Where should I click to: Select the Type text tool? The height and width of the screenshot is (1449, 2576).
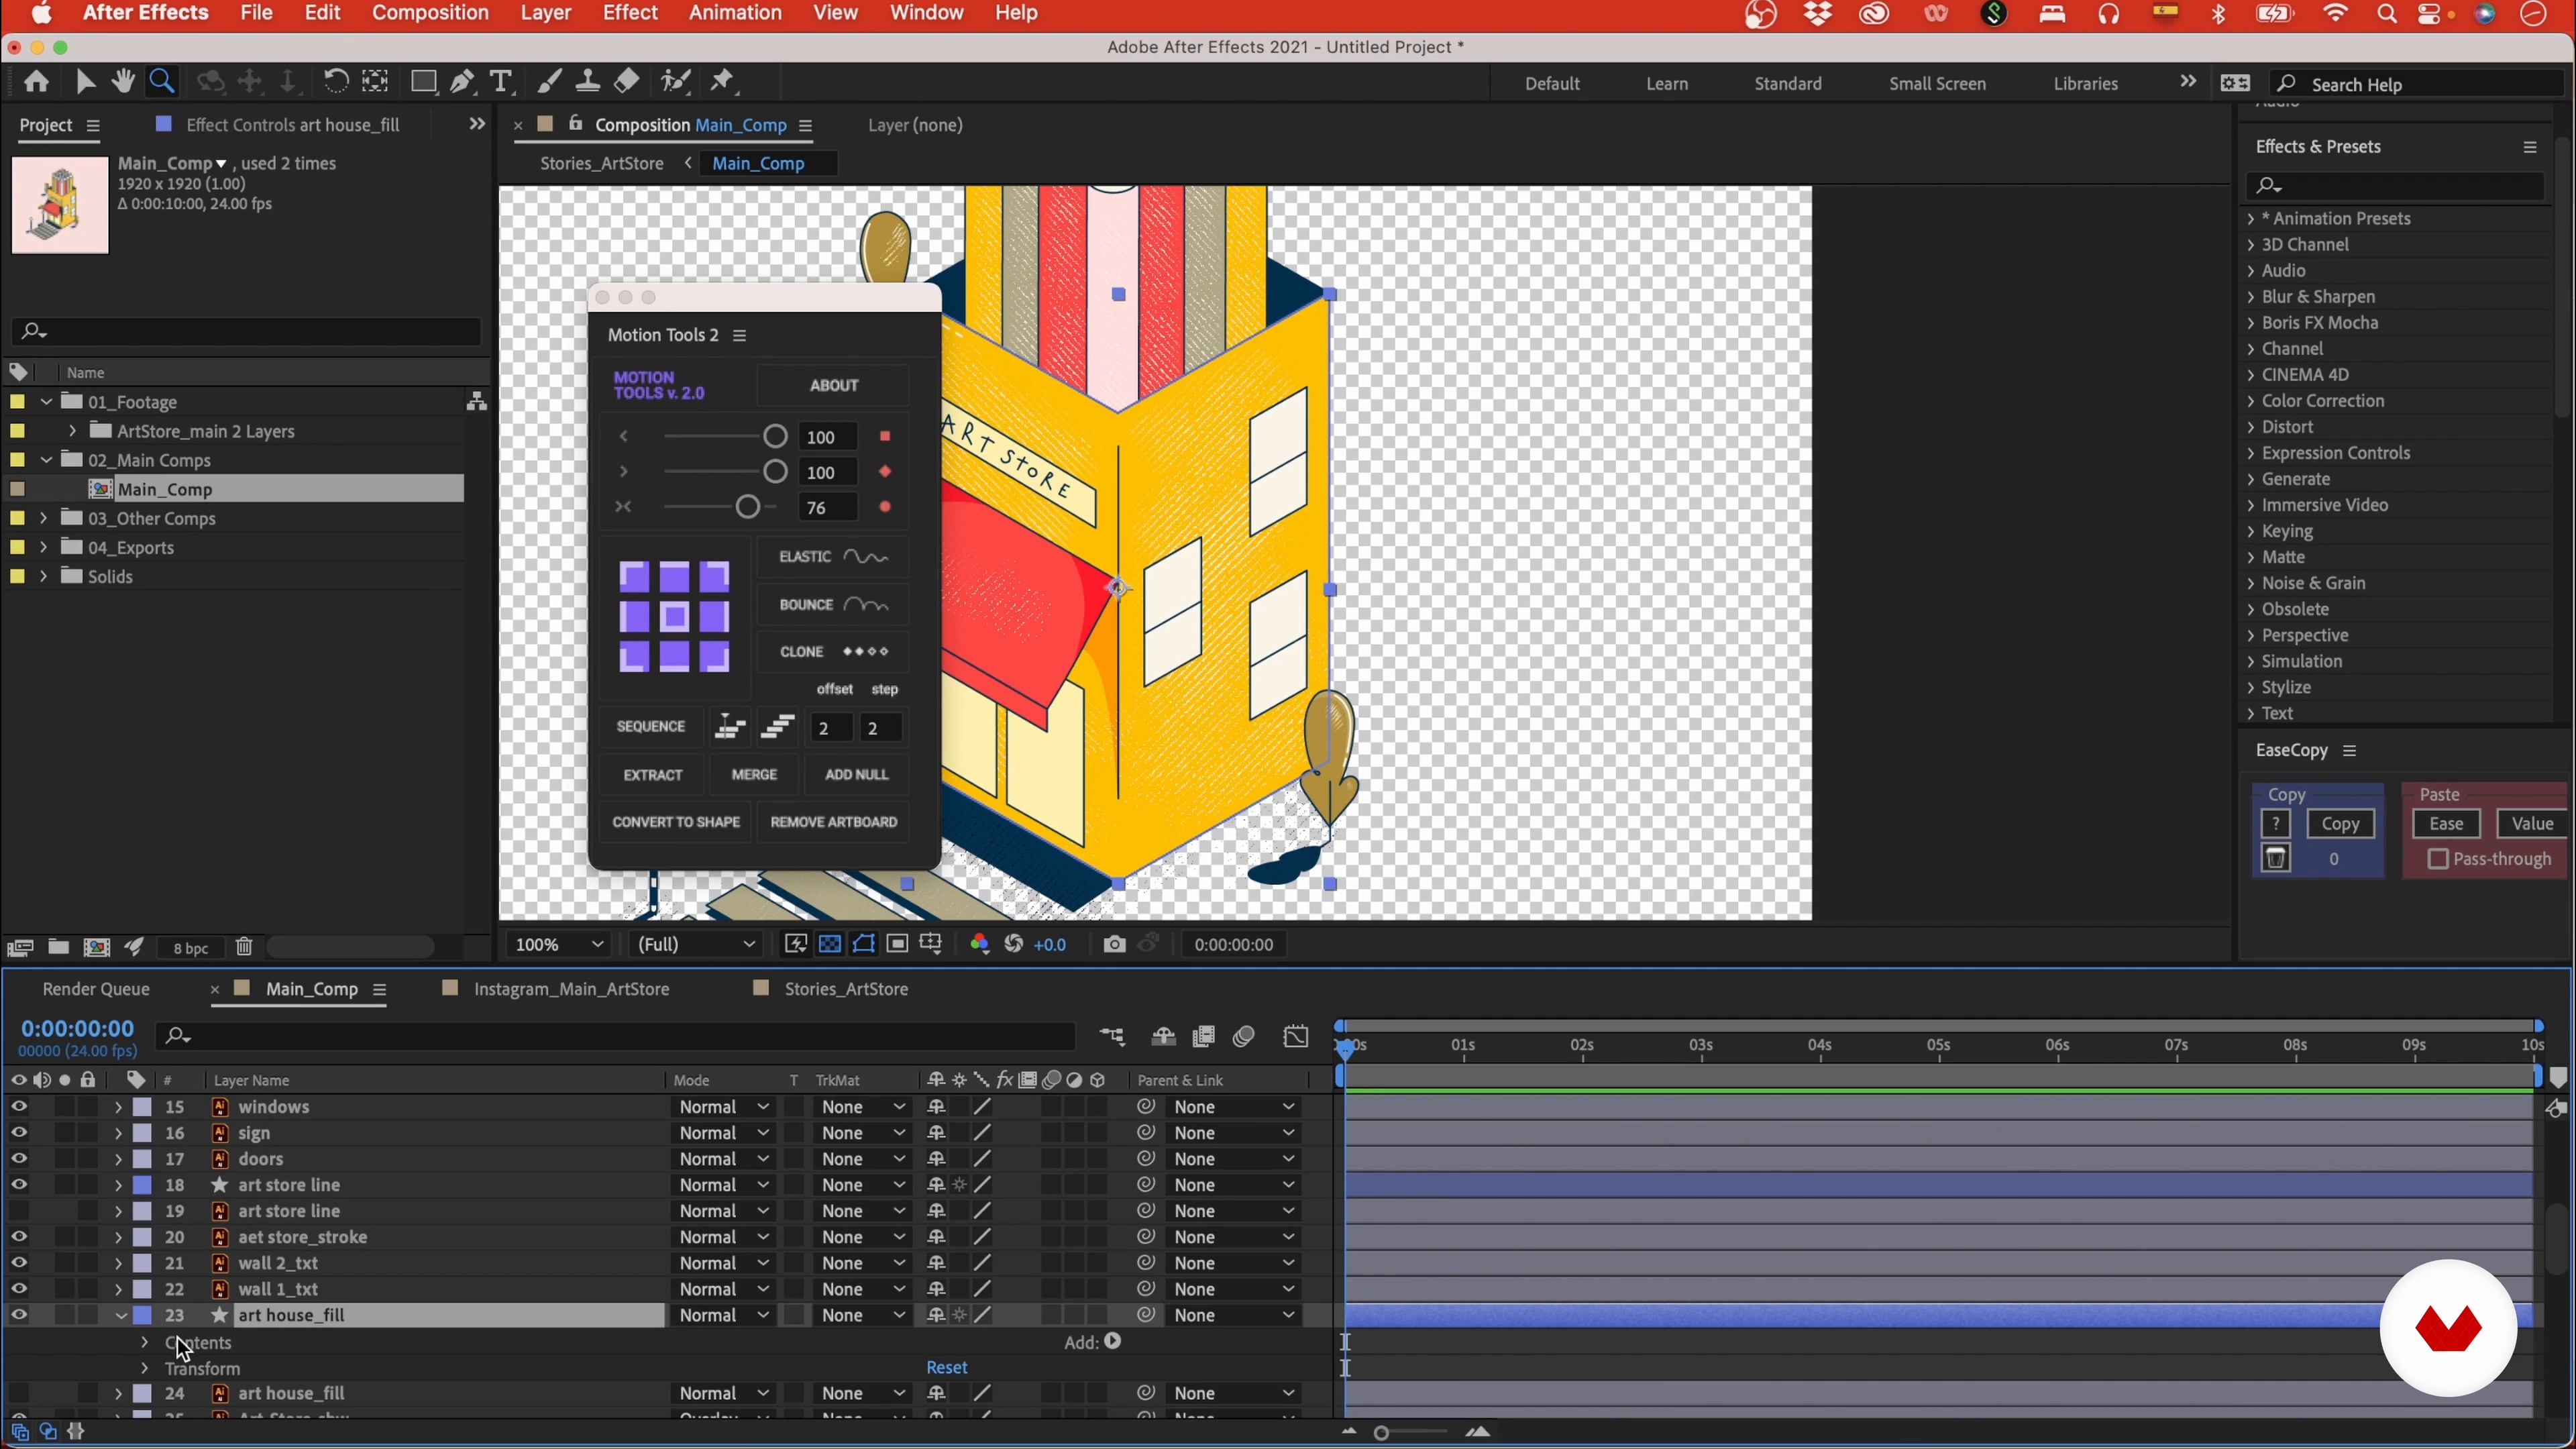pyautogui.click(x=501, y=82)
